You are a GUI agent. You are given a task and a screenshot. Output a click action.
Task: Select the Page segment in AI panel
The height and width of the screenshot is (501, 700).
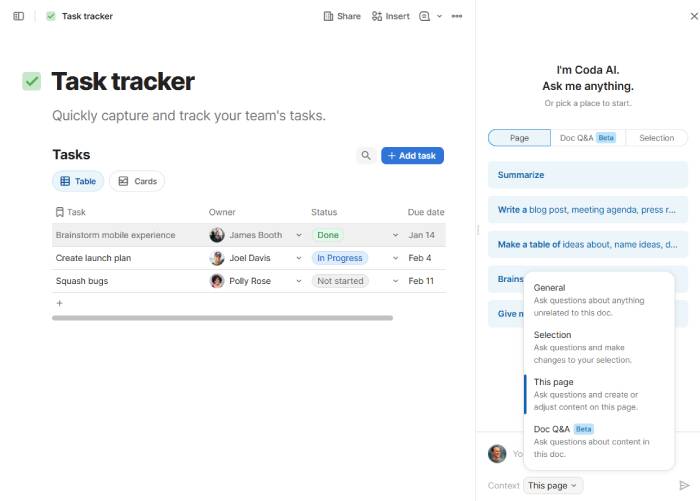click(x=519, y=138)
